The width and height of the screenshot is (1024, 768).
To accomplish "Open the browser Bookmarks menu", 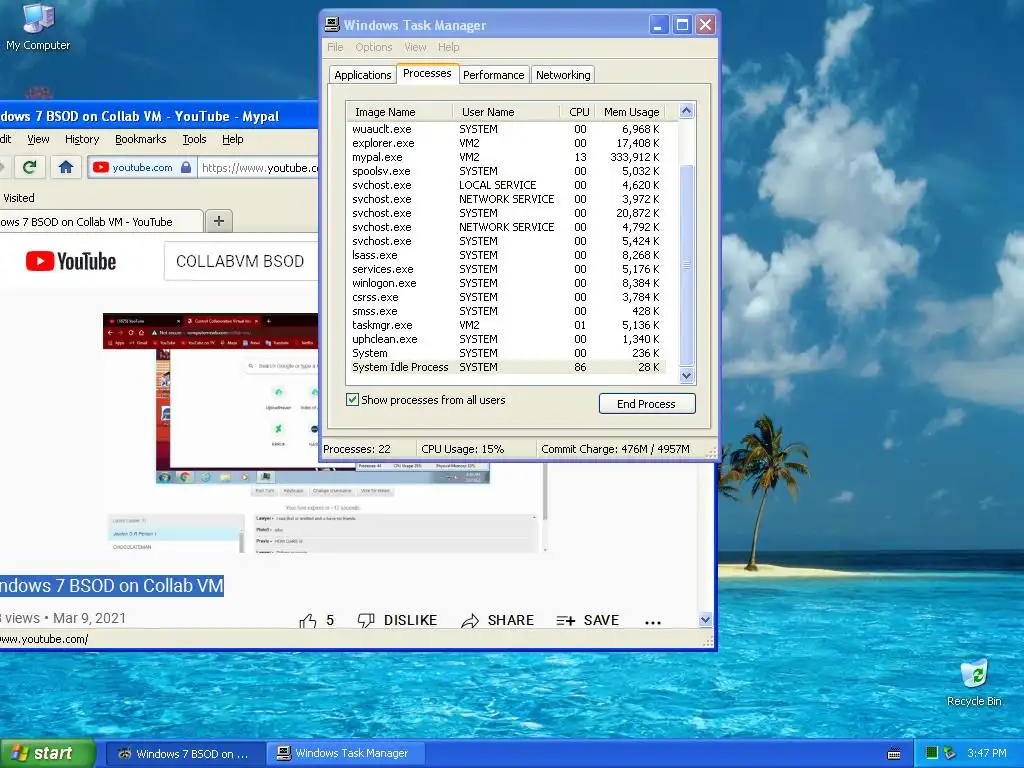I will (x=140, y=139).
